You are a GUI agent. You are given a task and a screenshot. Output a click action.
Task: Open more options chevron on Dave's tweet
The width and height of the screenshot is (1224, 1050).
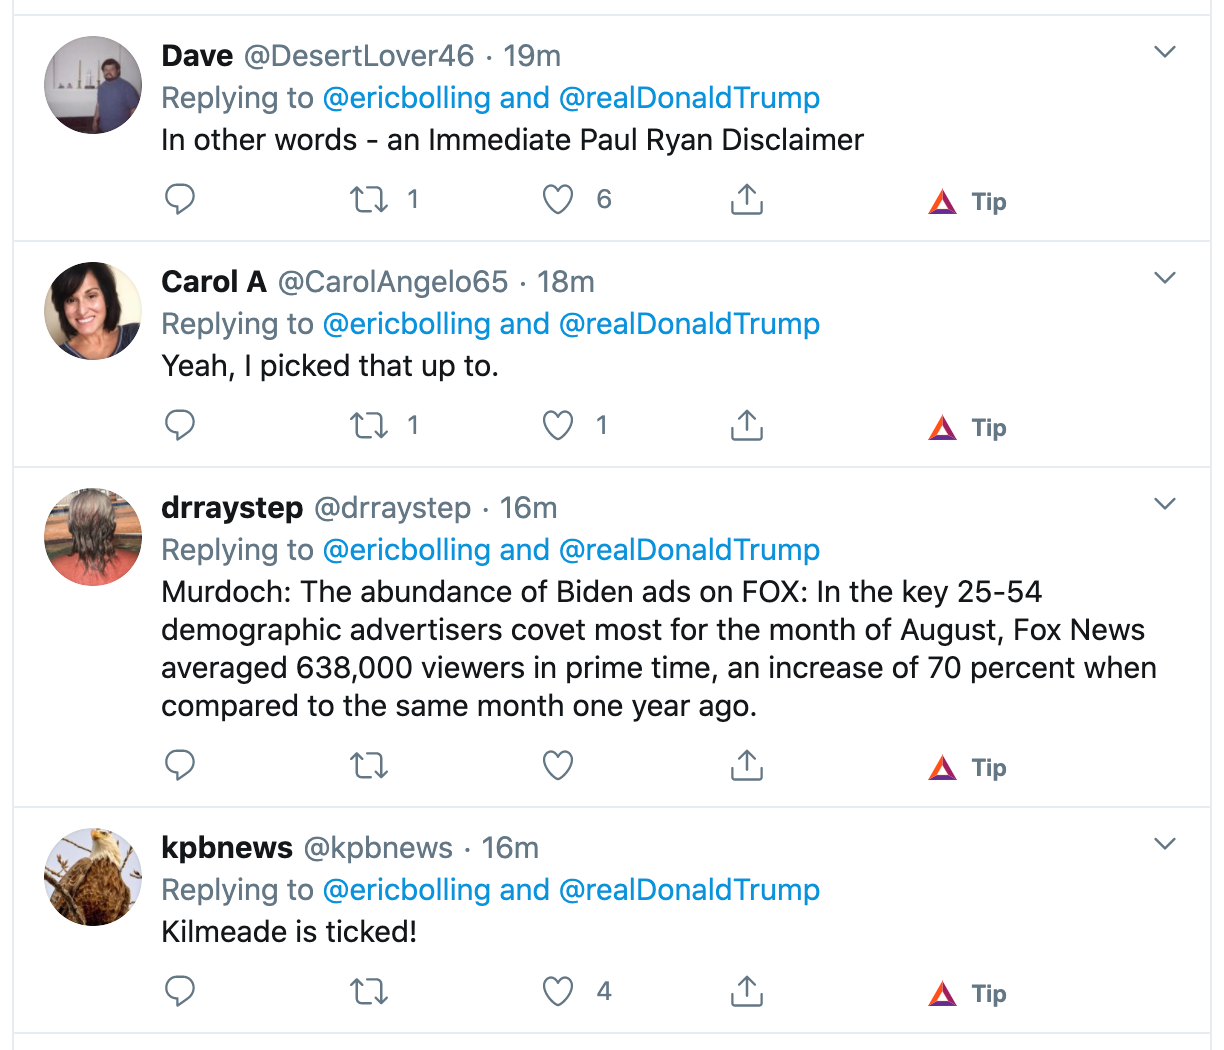[x=1165, y=52]
